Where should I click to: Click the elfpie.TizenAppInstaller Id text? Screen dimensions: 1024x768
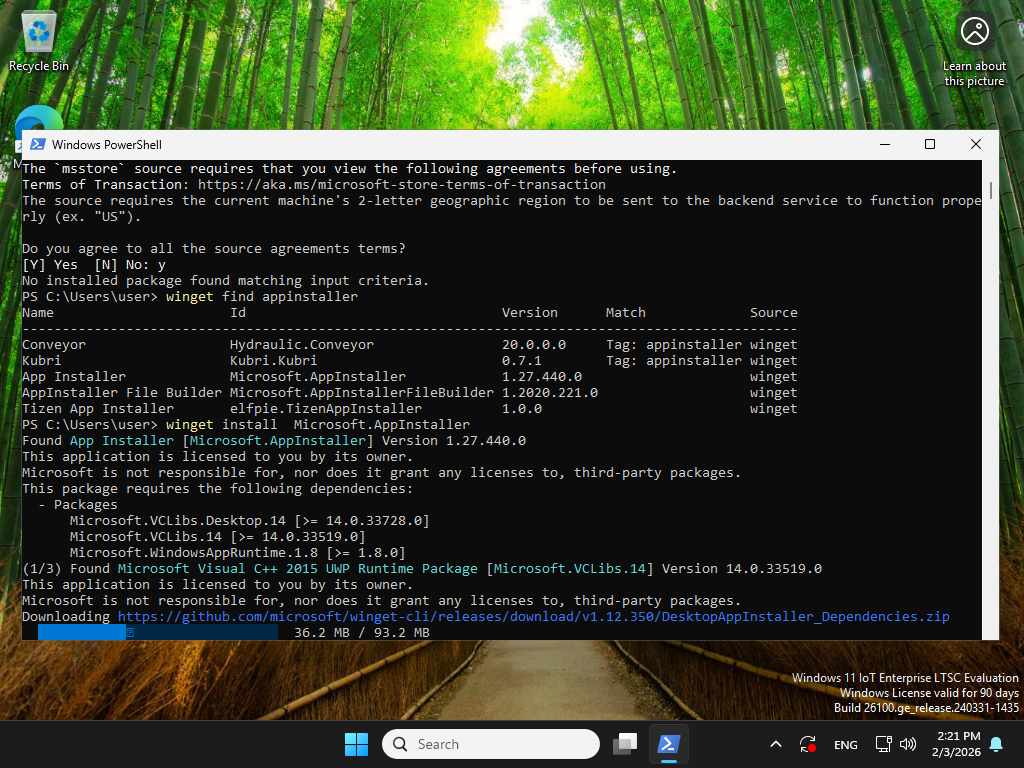325,408
